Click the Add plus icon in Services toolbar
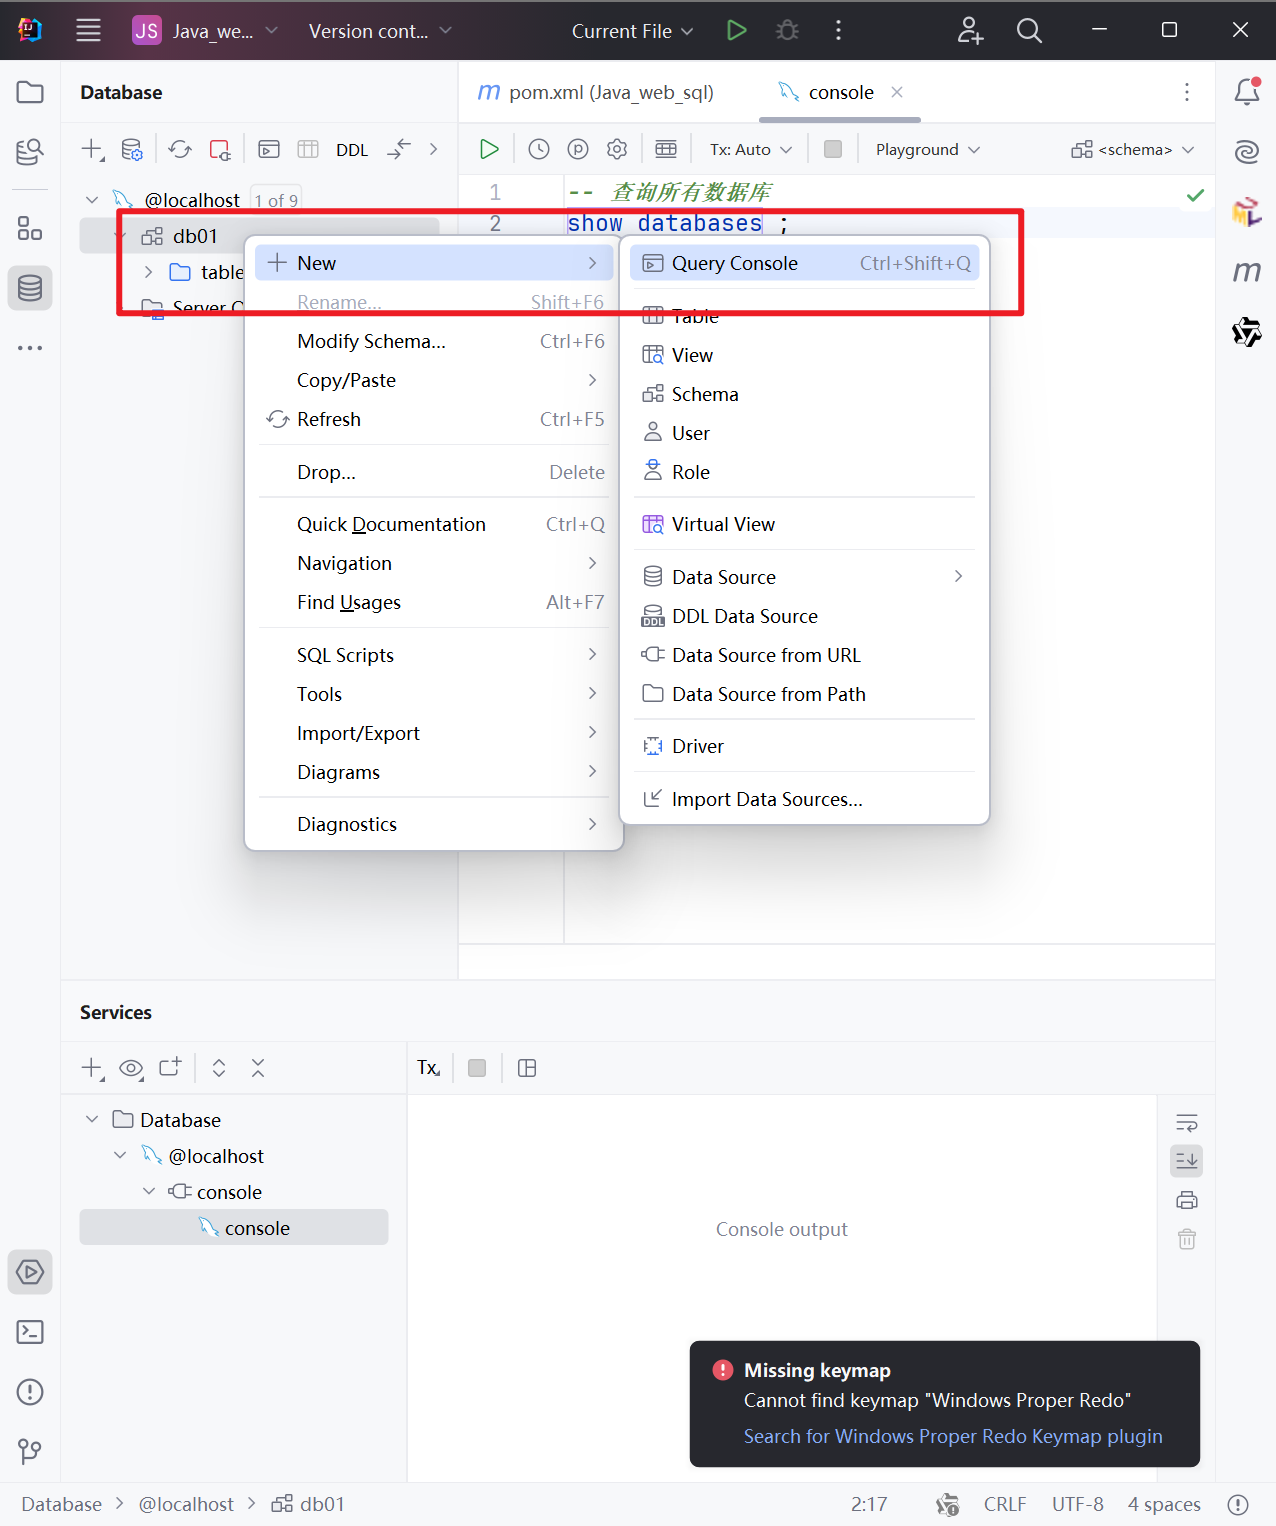 (x=92, y=1068)
